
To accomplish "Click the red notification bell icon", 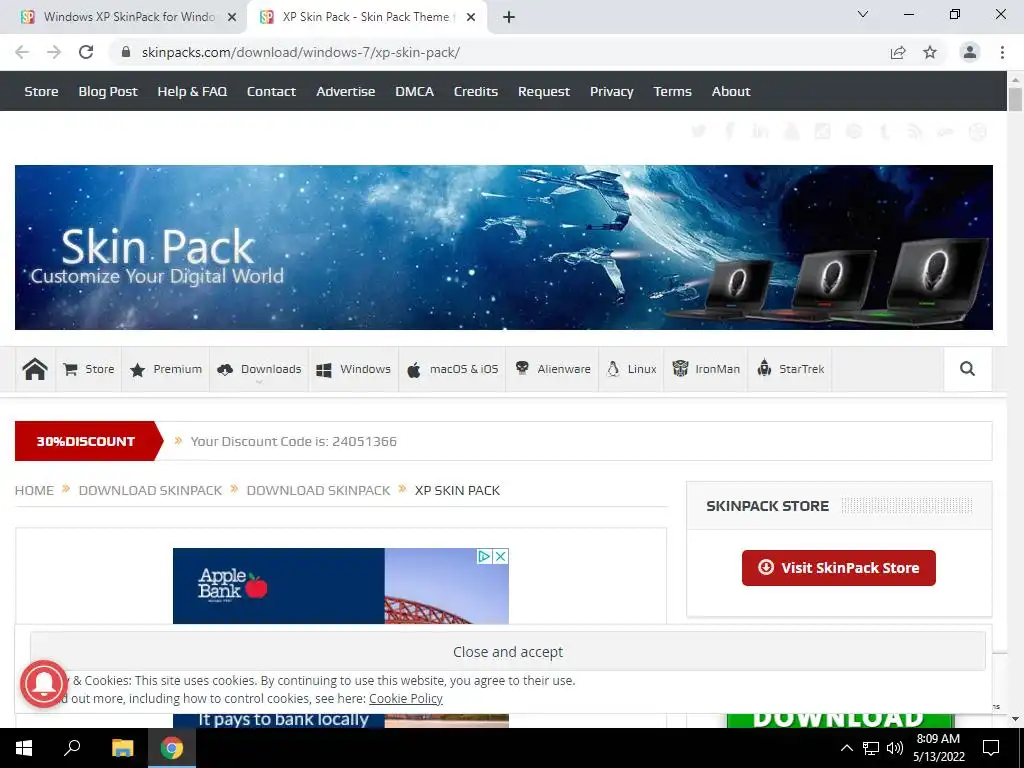I will pos(44,684).
